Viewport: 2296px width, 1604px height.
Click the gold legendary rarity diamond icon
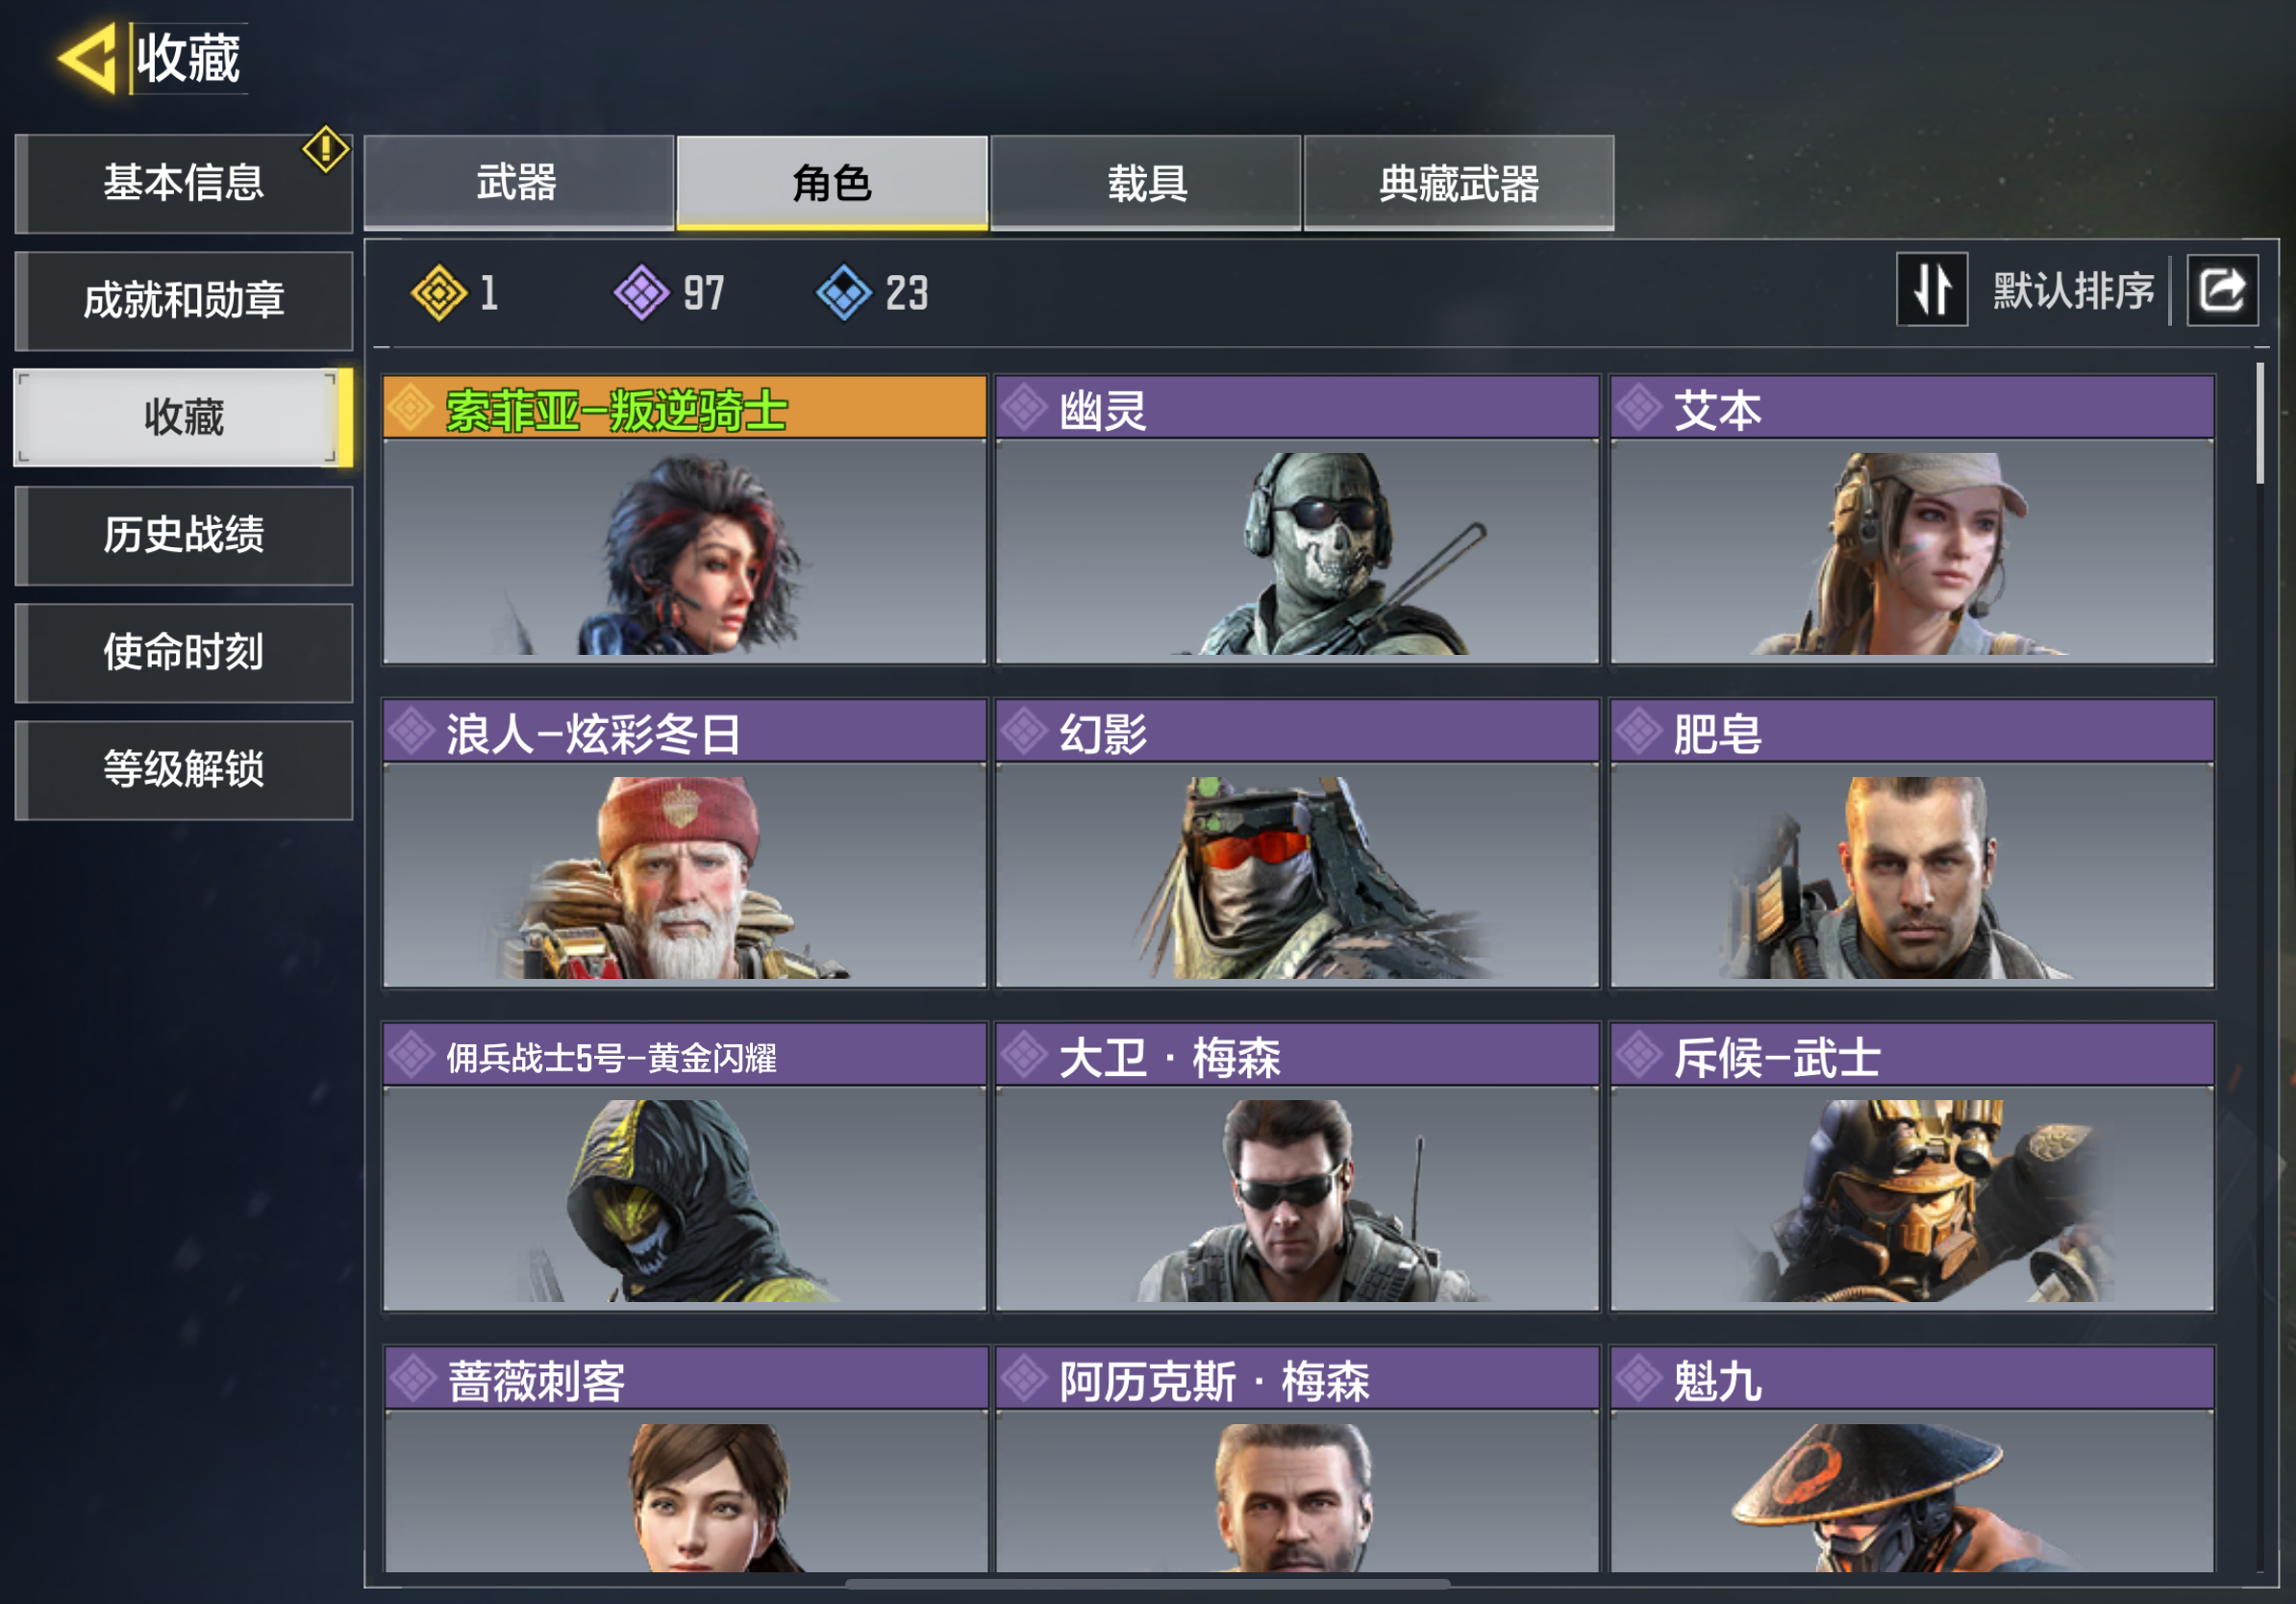tap(438, 293)
